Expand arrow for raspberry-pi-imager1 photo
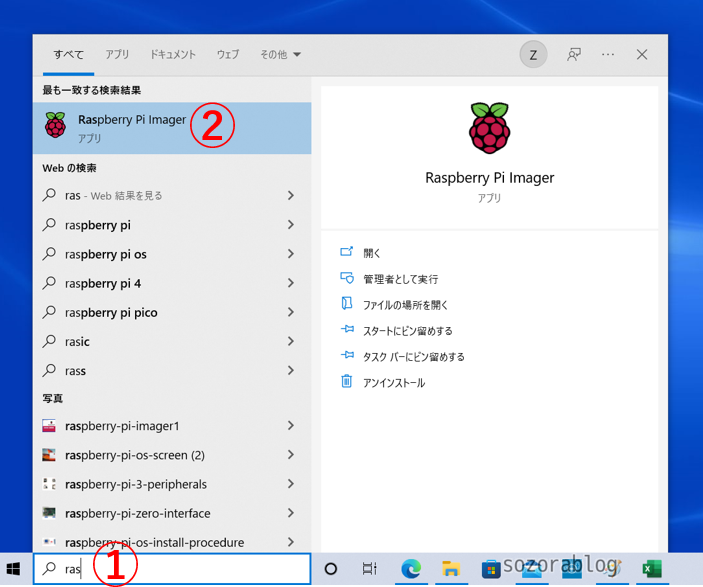This screenshot has height=587, width=703. (x=291, y=426)
